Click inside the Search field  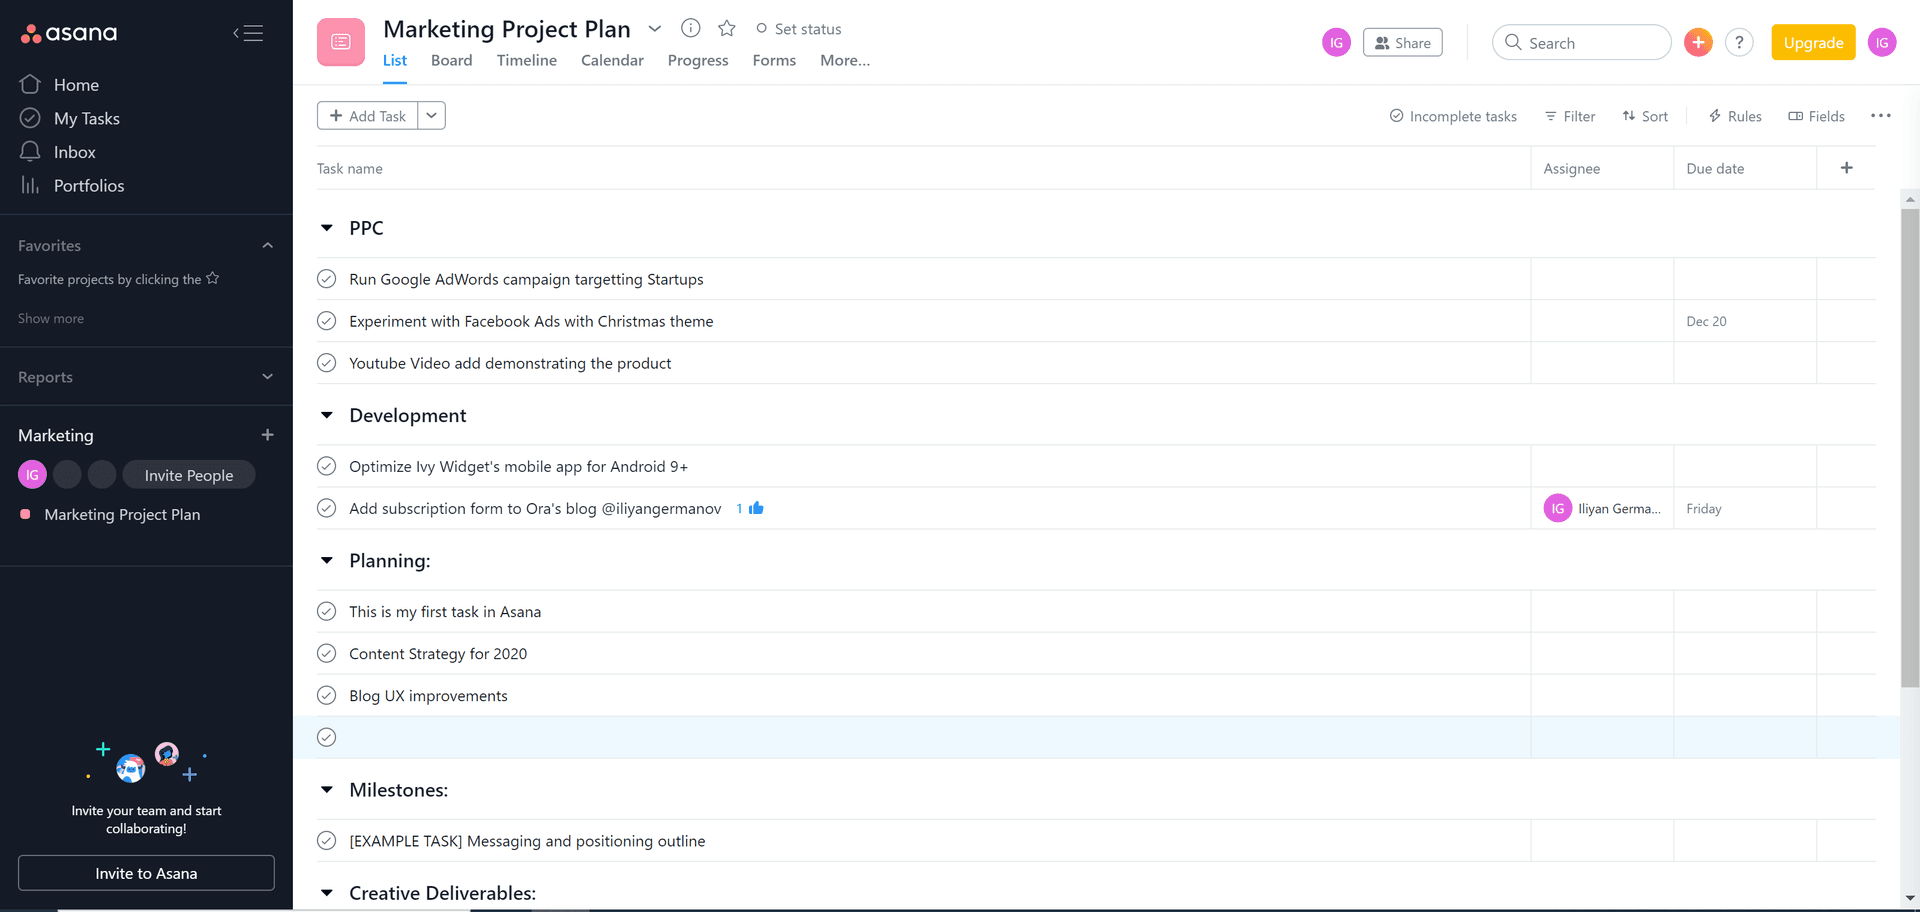click(1580, 42)
